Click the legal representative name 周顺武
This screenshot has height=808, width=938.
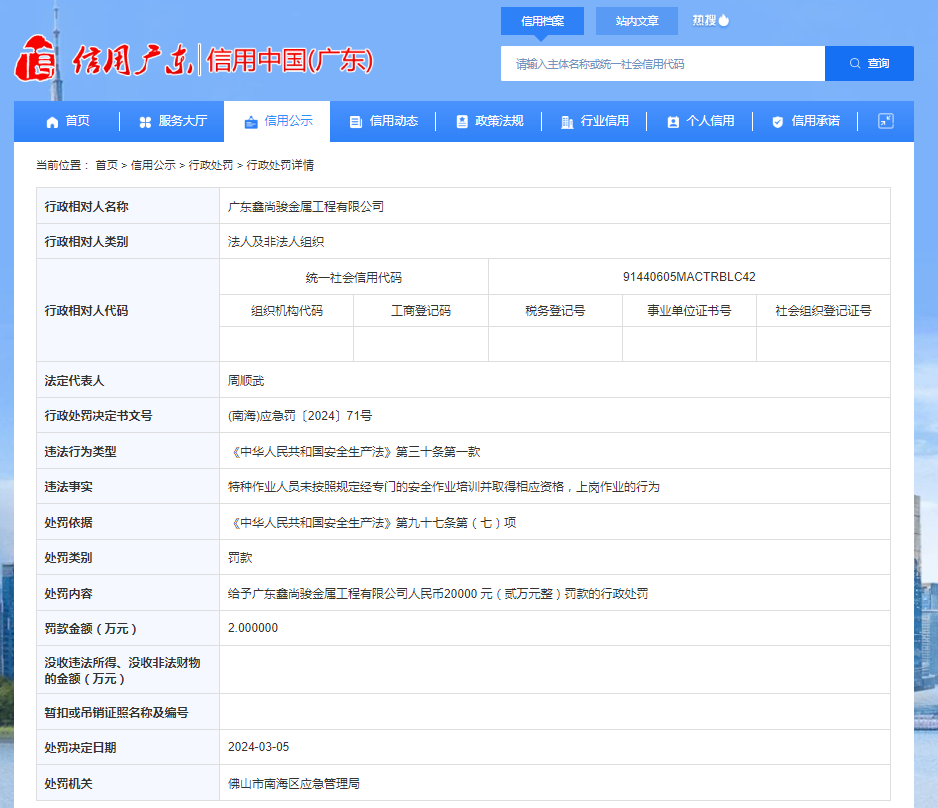pos(246,381)
